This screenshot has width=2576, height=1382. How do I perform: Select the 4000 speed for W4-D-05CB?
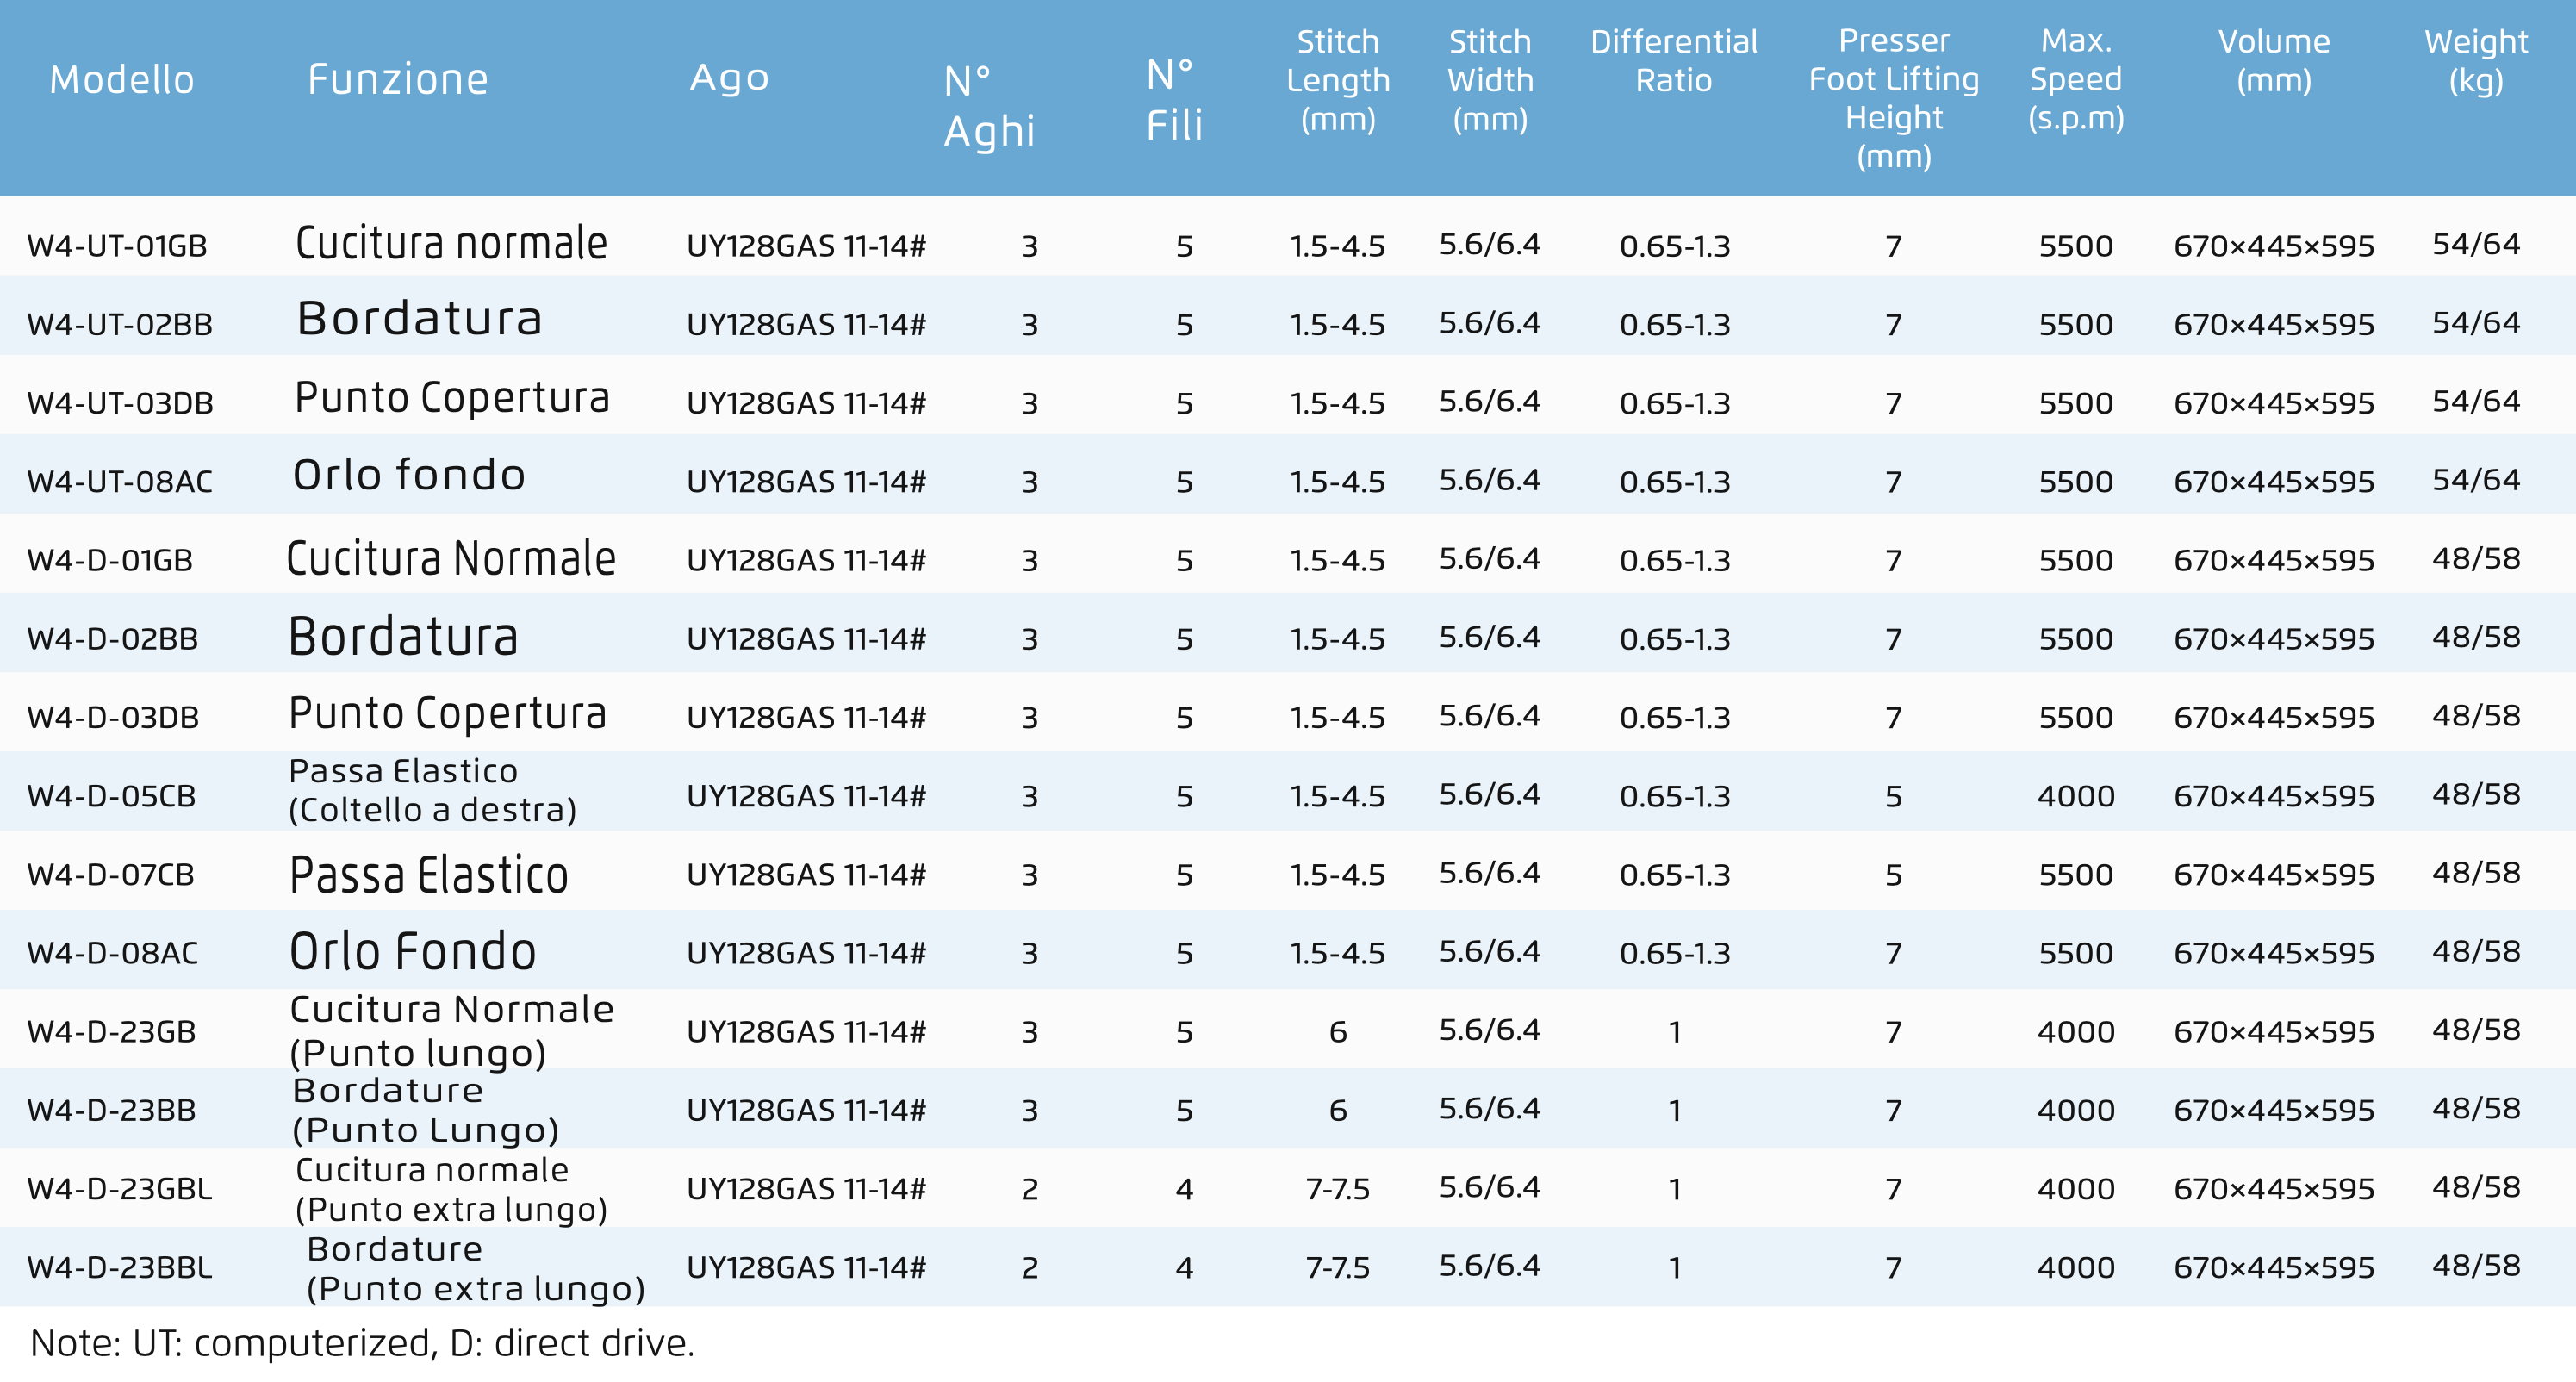coord(2076,796)
